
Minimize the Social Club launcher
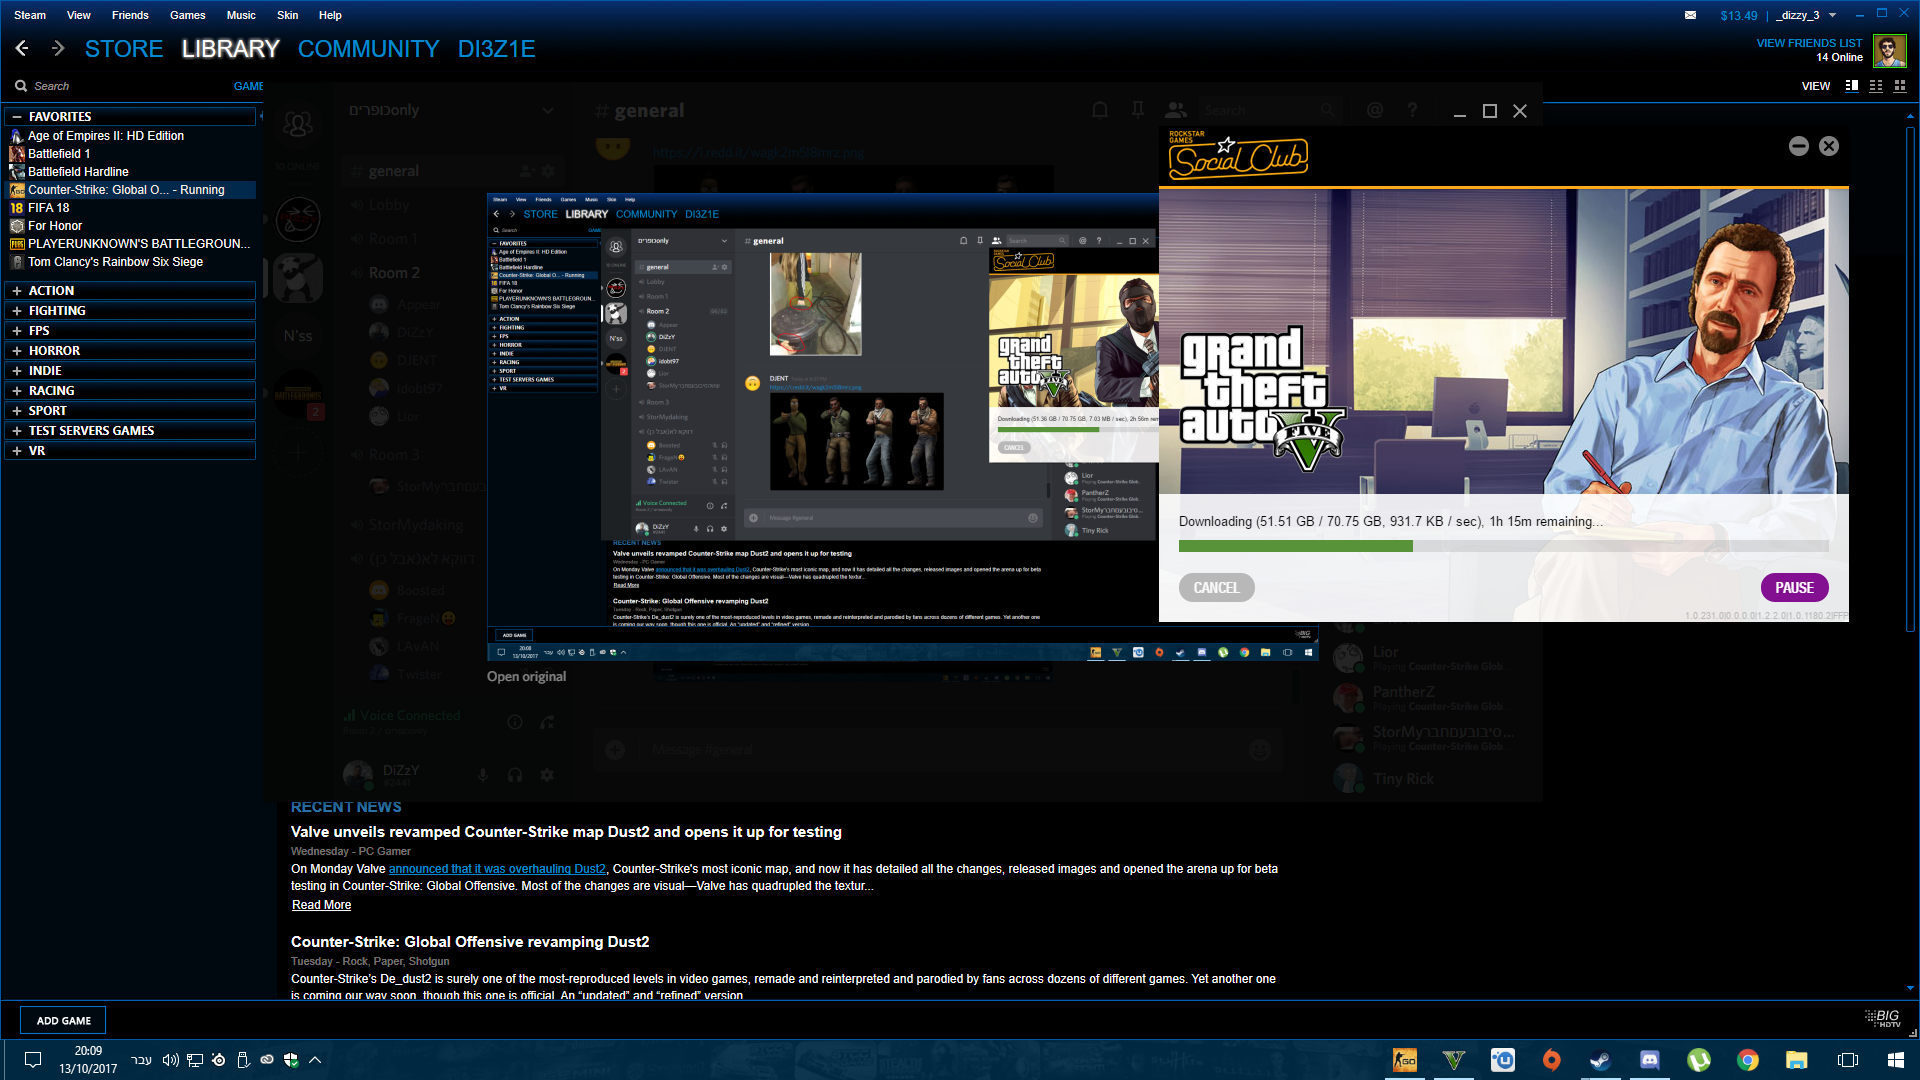tap(1798, 146)
